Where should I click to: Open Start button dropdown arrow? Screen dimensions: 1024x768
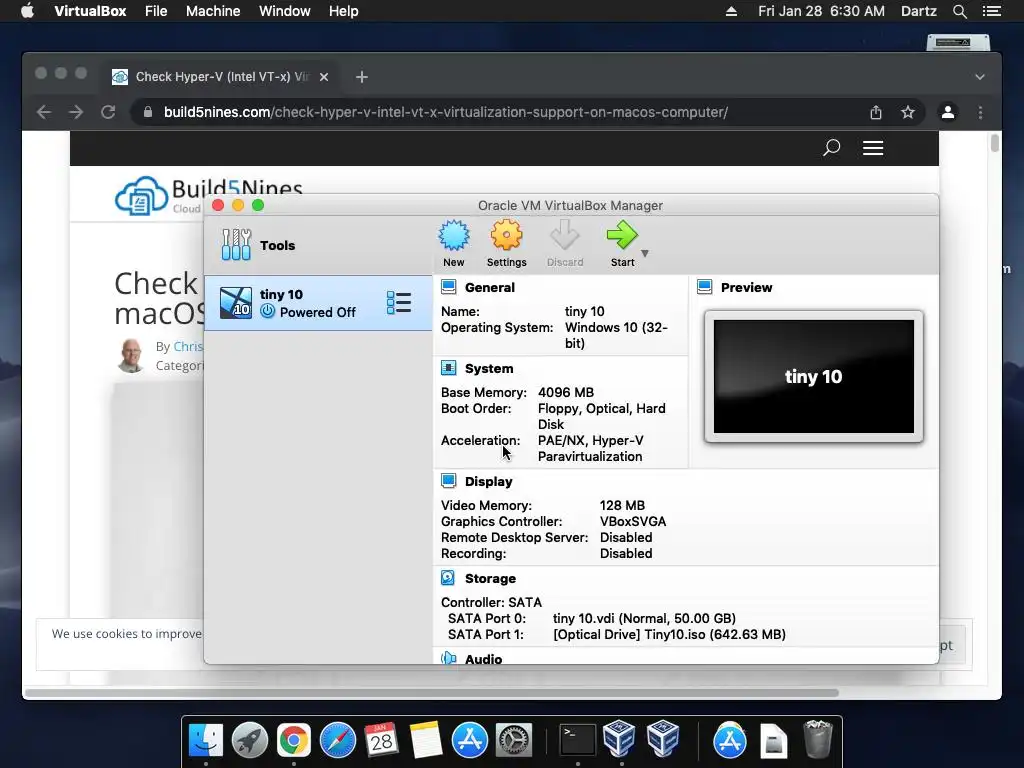[645, 253]
